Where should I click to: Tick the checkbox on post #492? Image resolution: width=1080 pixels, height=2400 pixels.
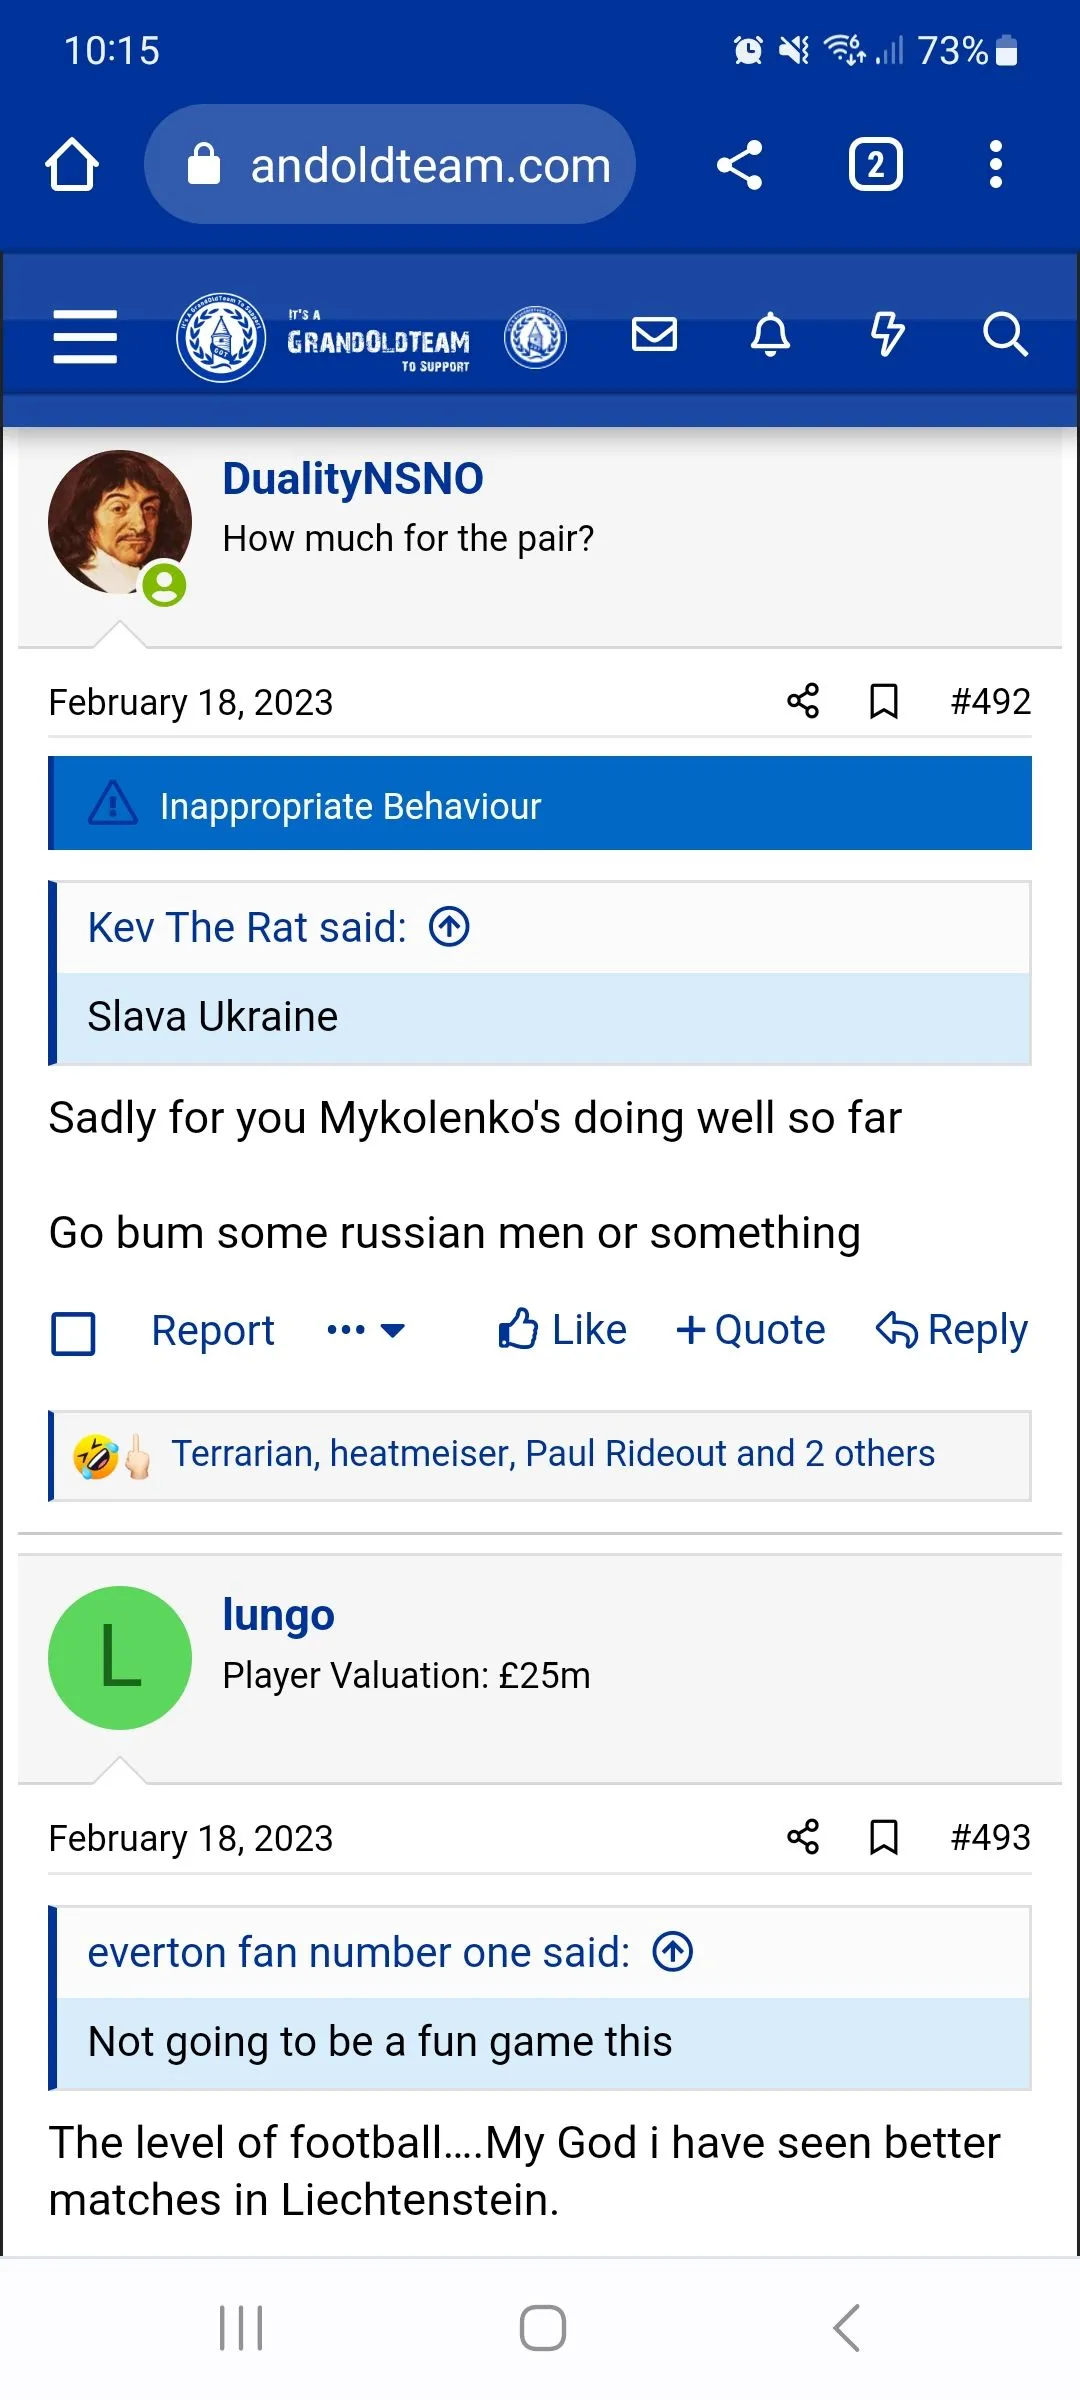(73, 1333)
